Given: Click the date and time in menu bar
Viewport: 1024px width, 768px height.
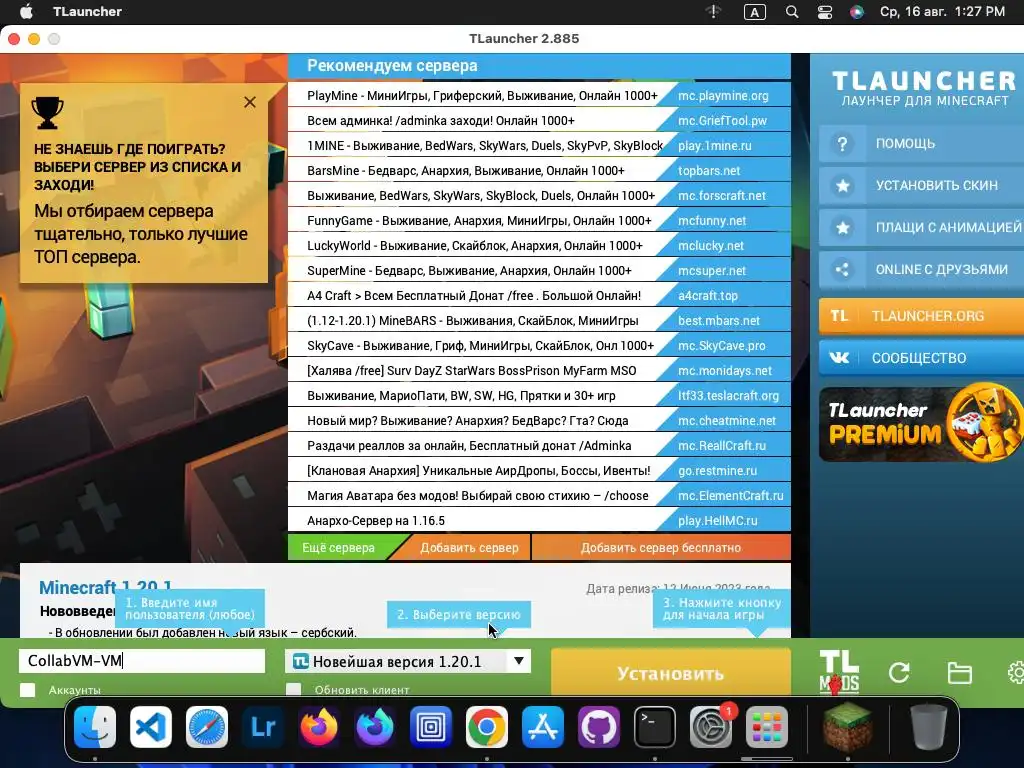Looking at the screenshot, I should tap(942, 12).
